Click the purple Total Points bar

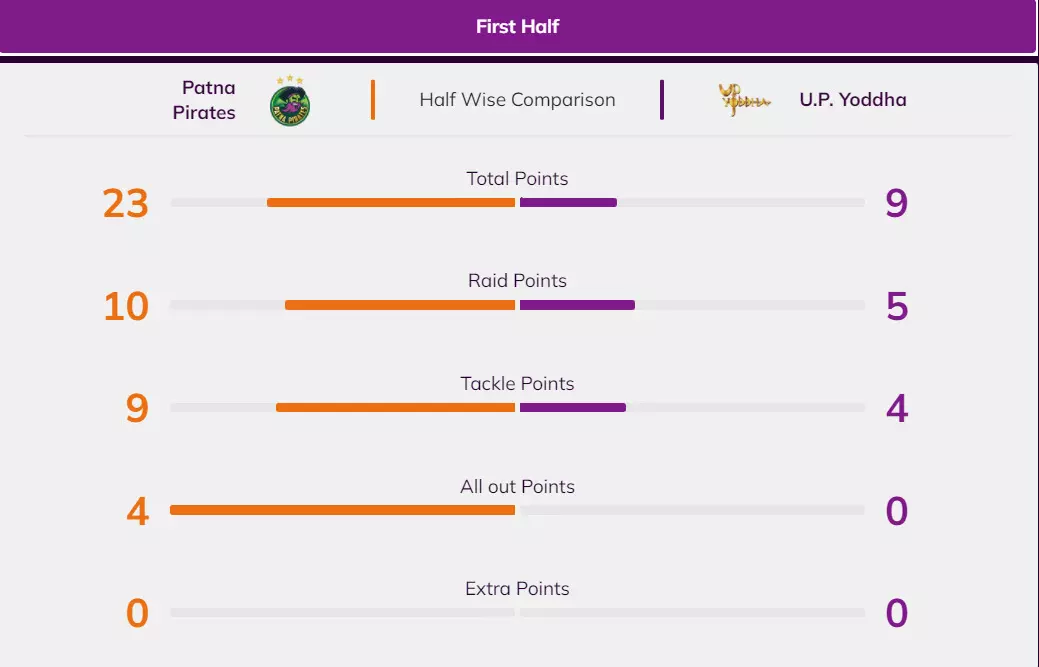pyautogui.click(x=568, y=203)
